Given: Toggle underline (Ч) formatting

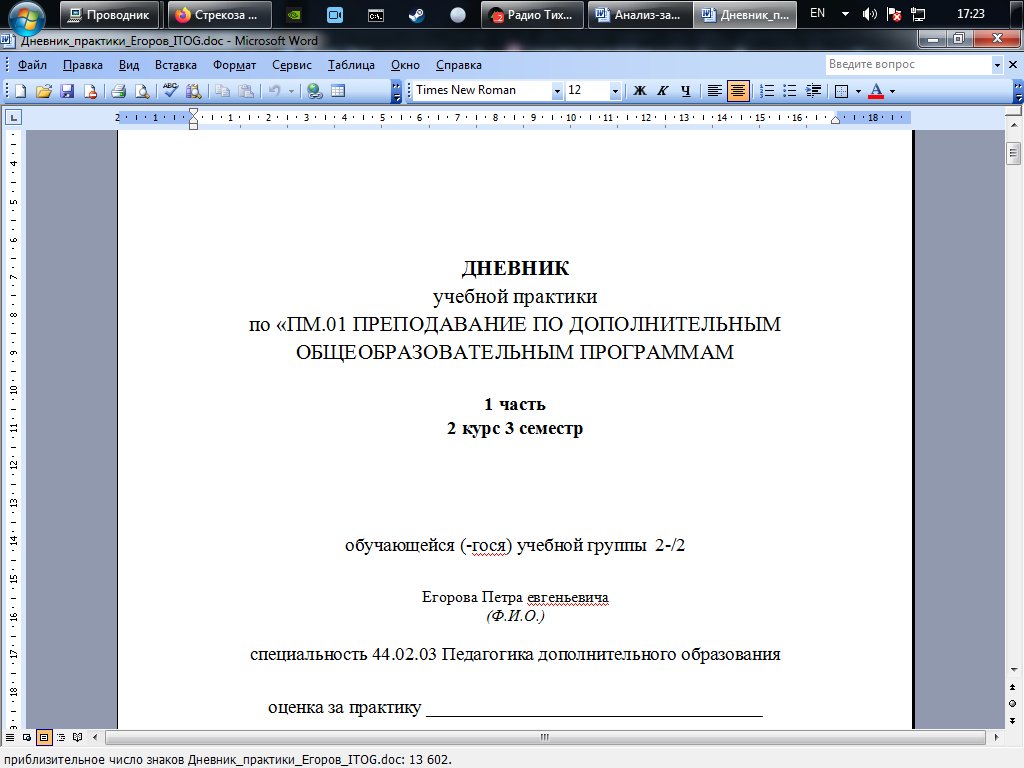Looking at the screenshot, I should click(686, 91).
